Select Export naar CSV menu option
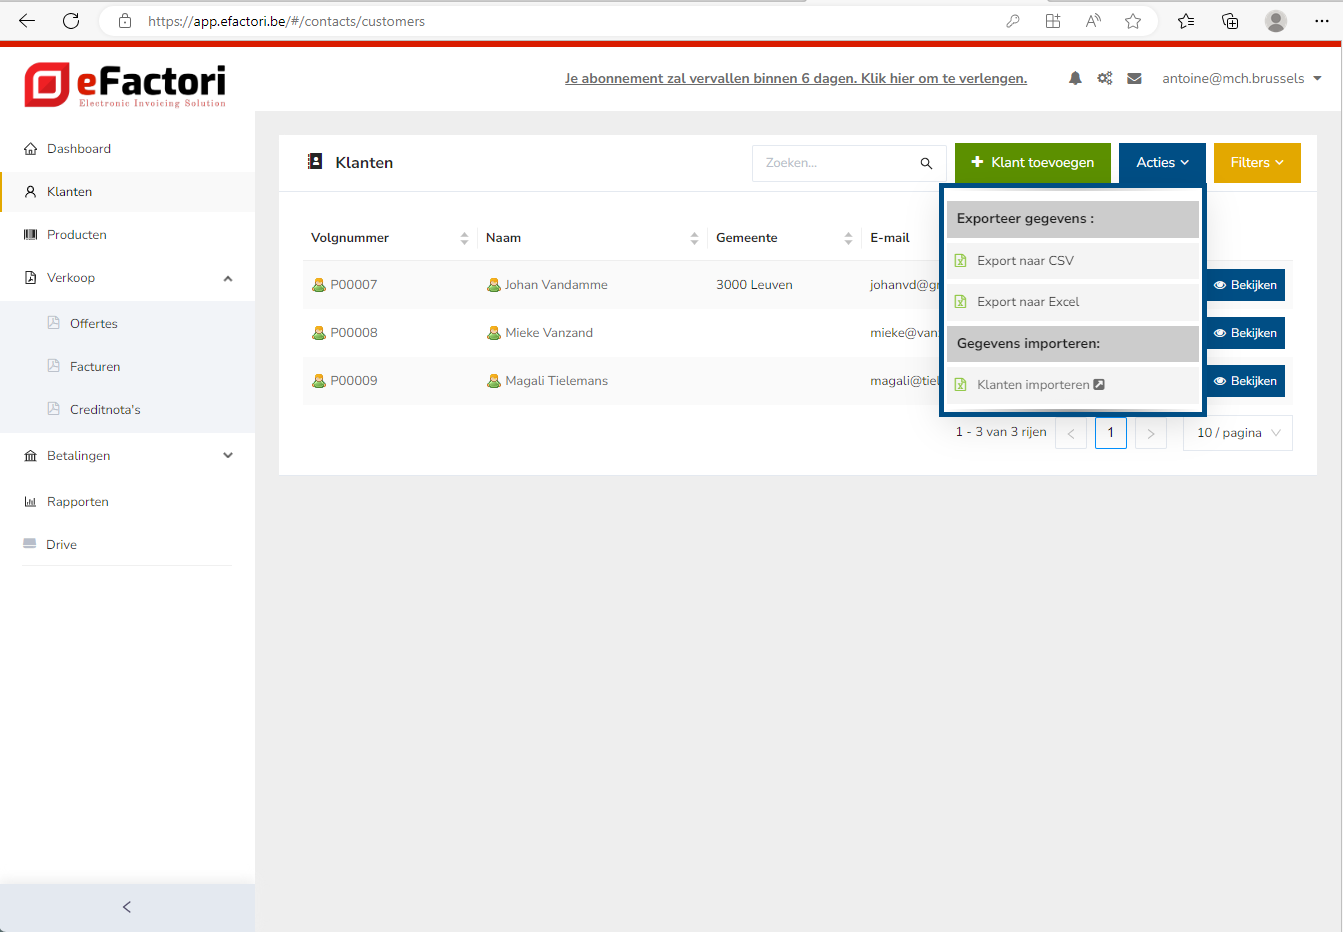The image size is (1343, 932). [x=1025, y=261]
